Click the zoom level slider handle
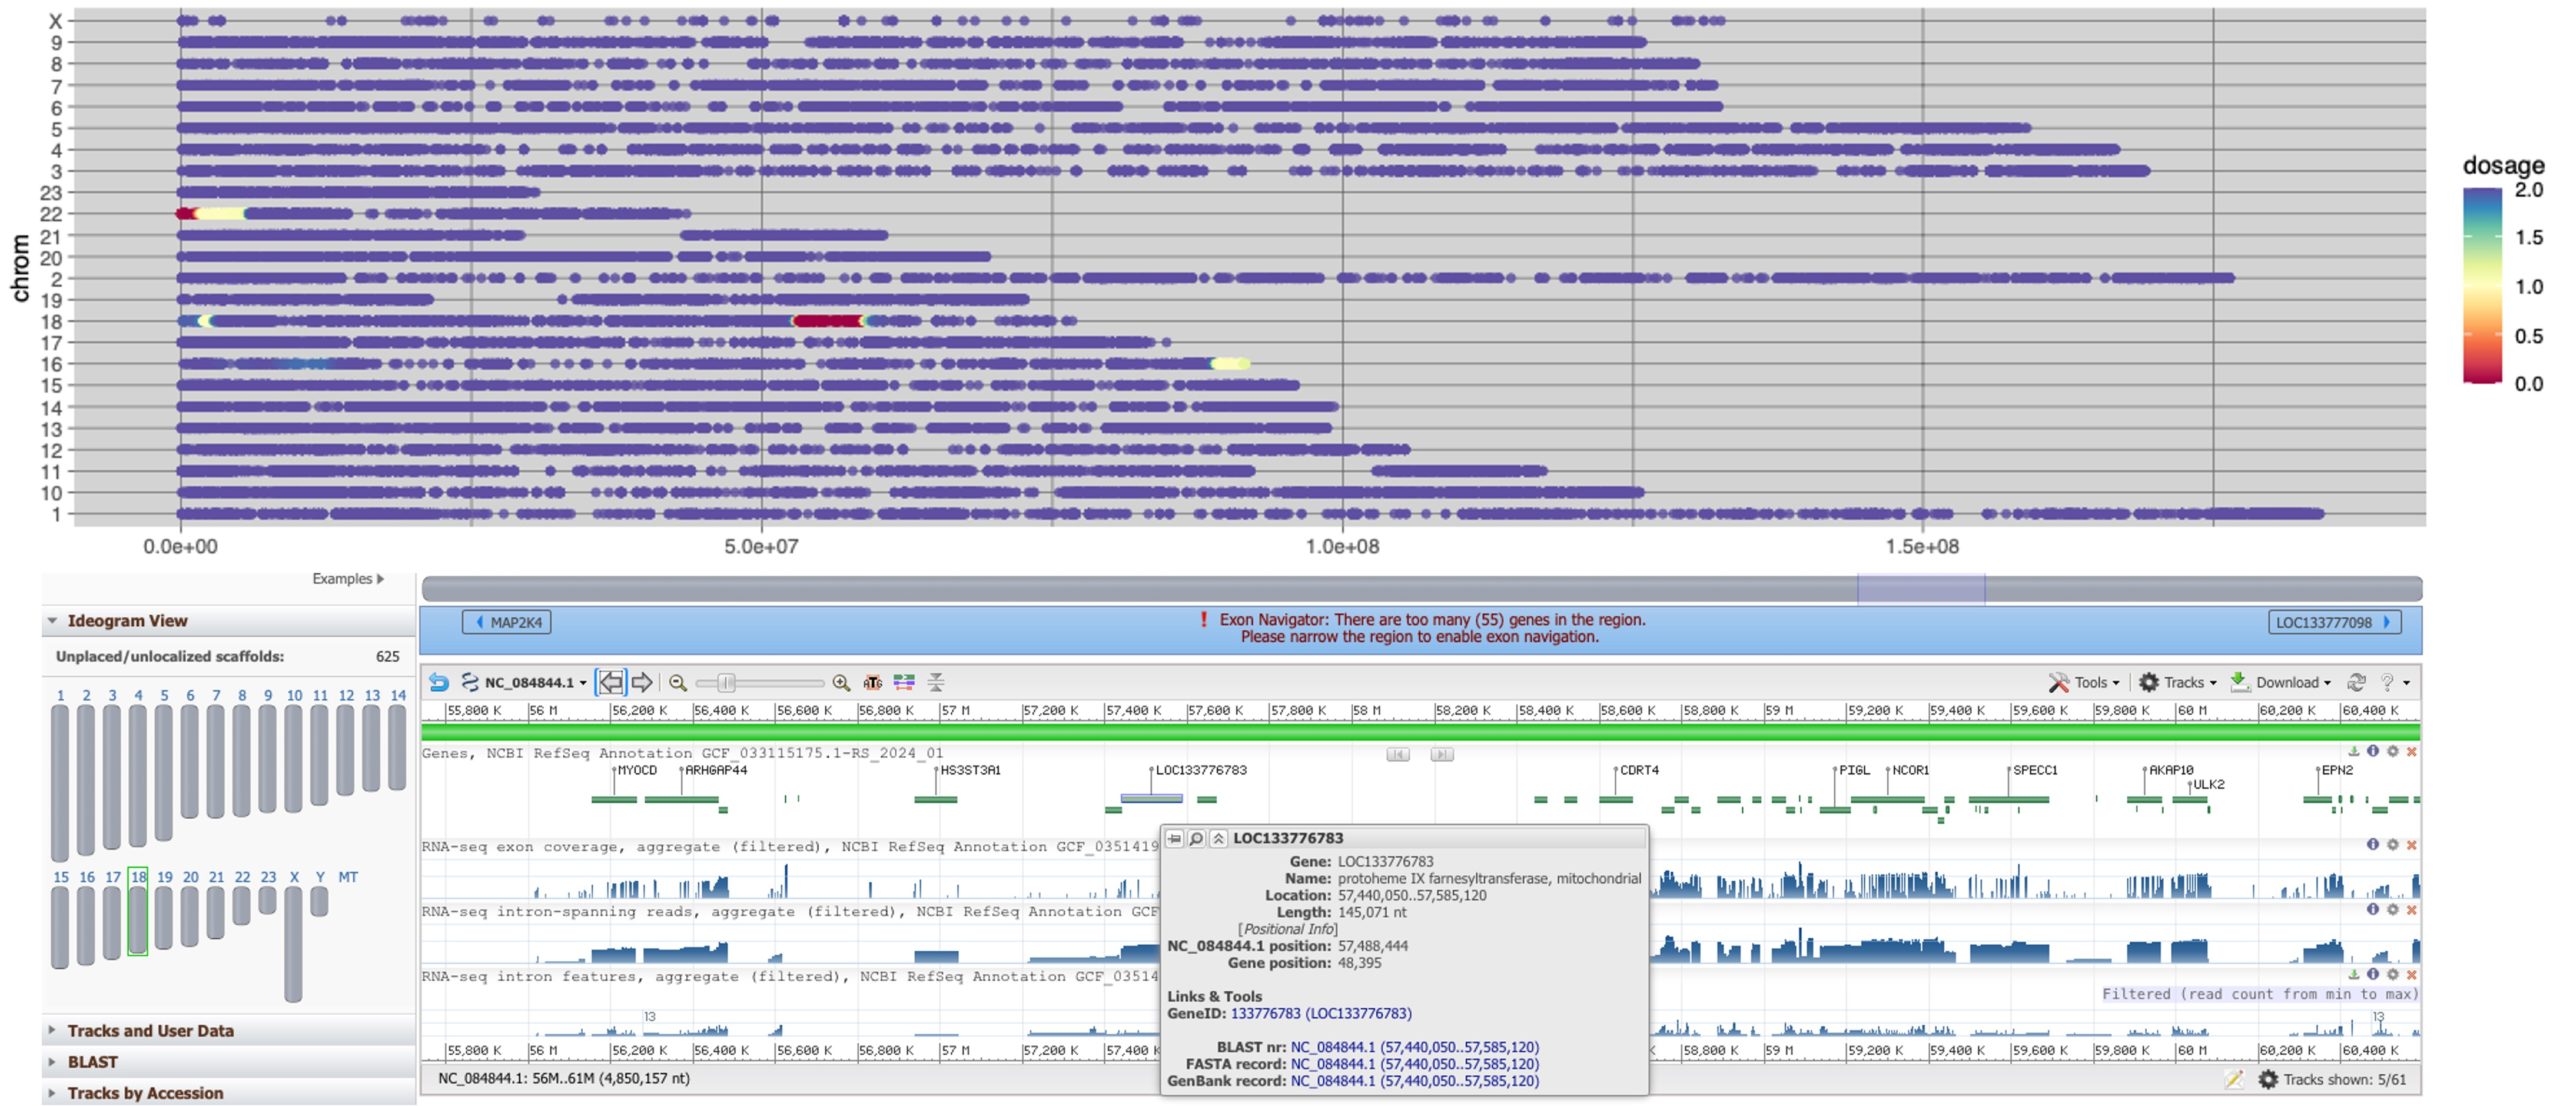Viewport: 2560px width, 1106px height. coord(727,682)
